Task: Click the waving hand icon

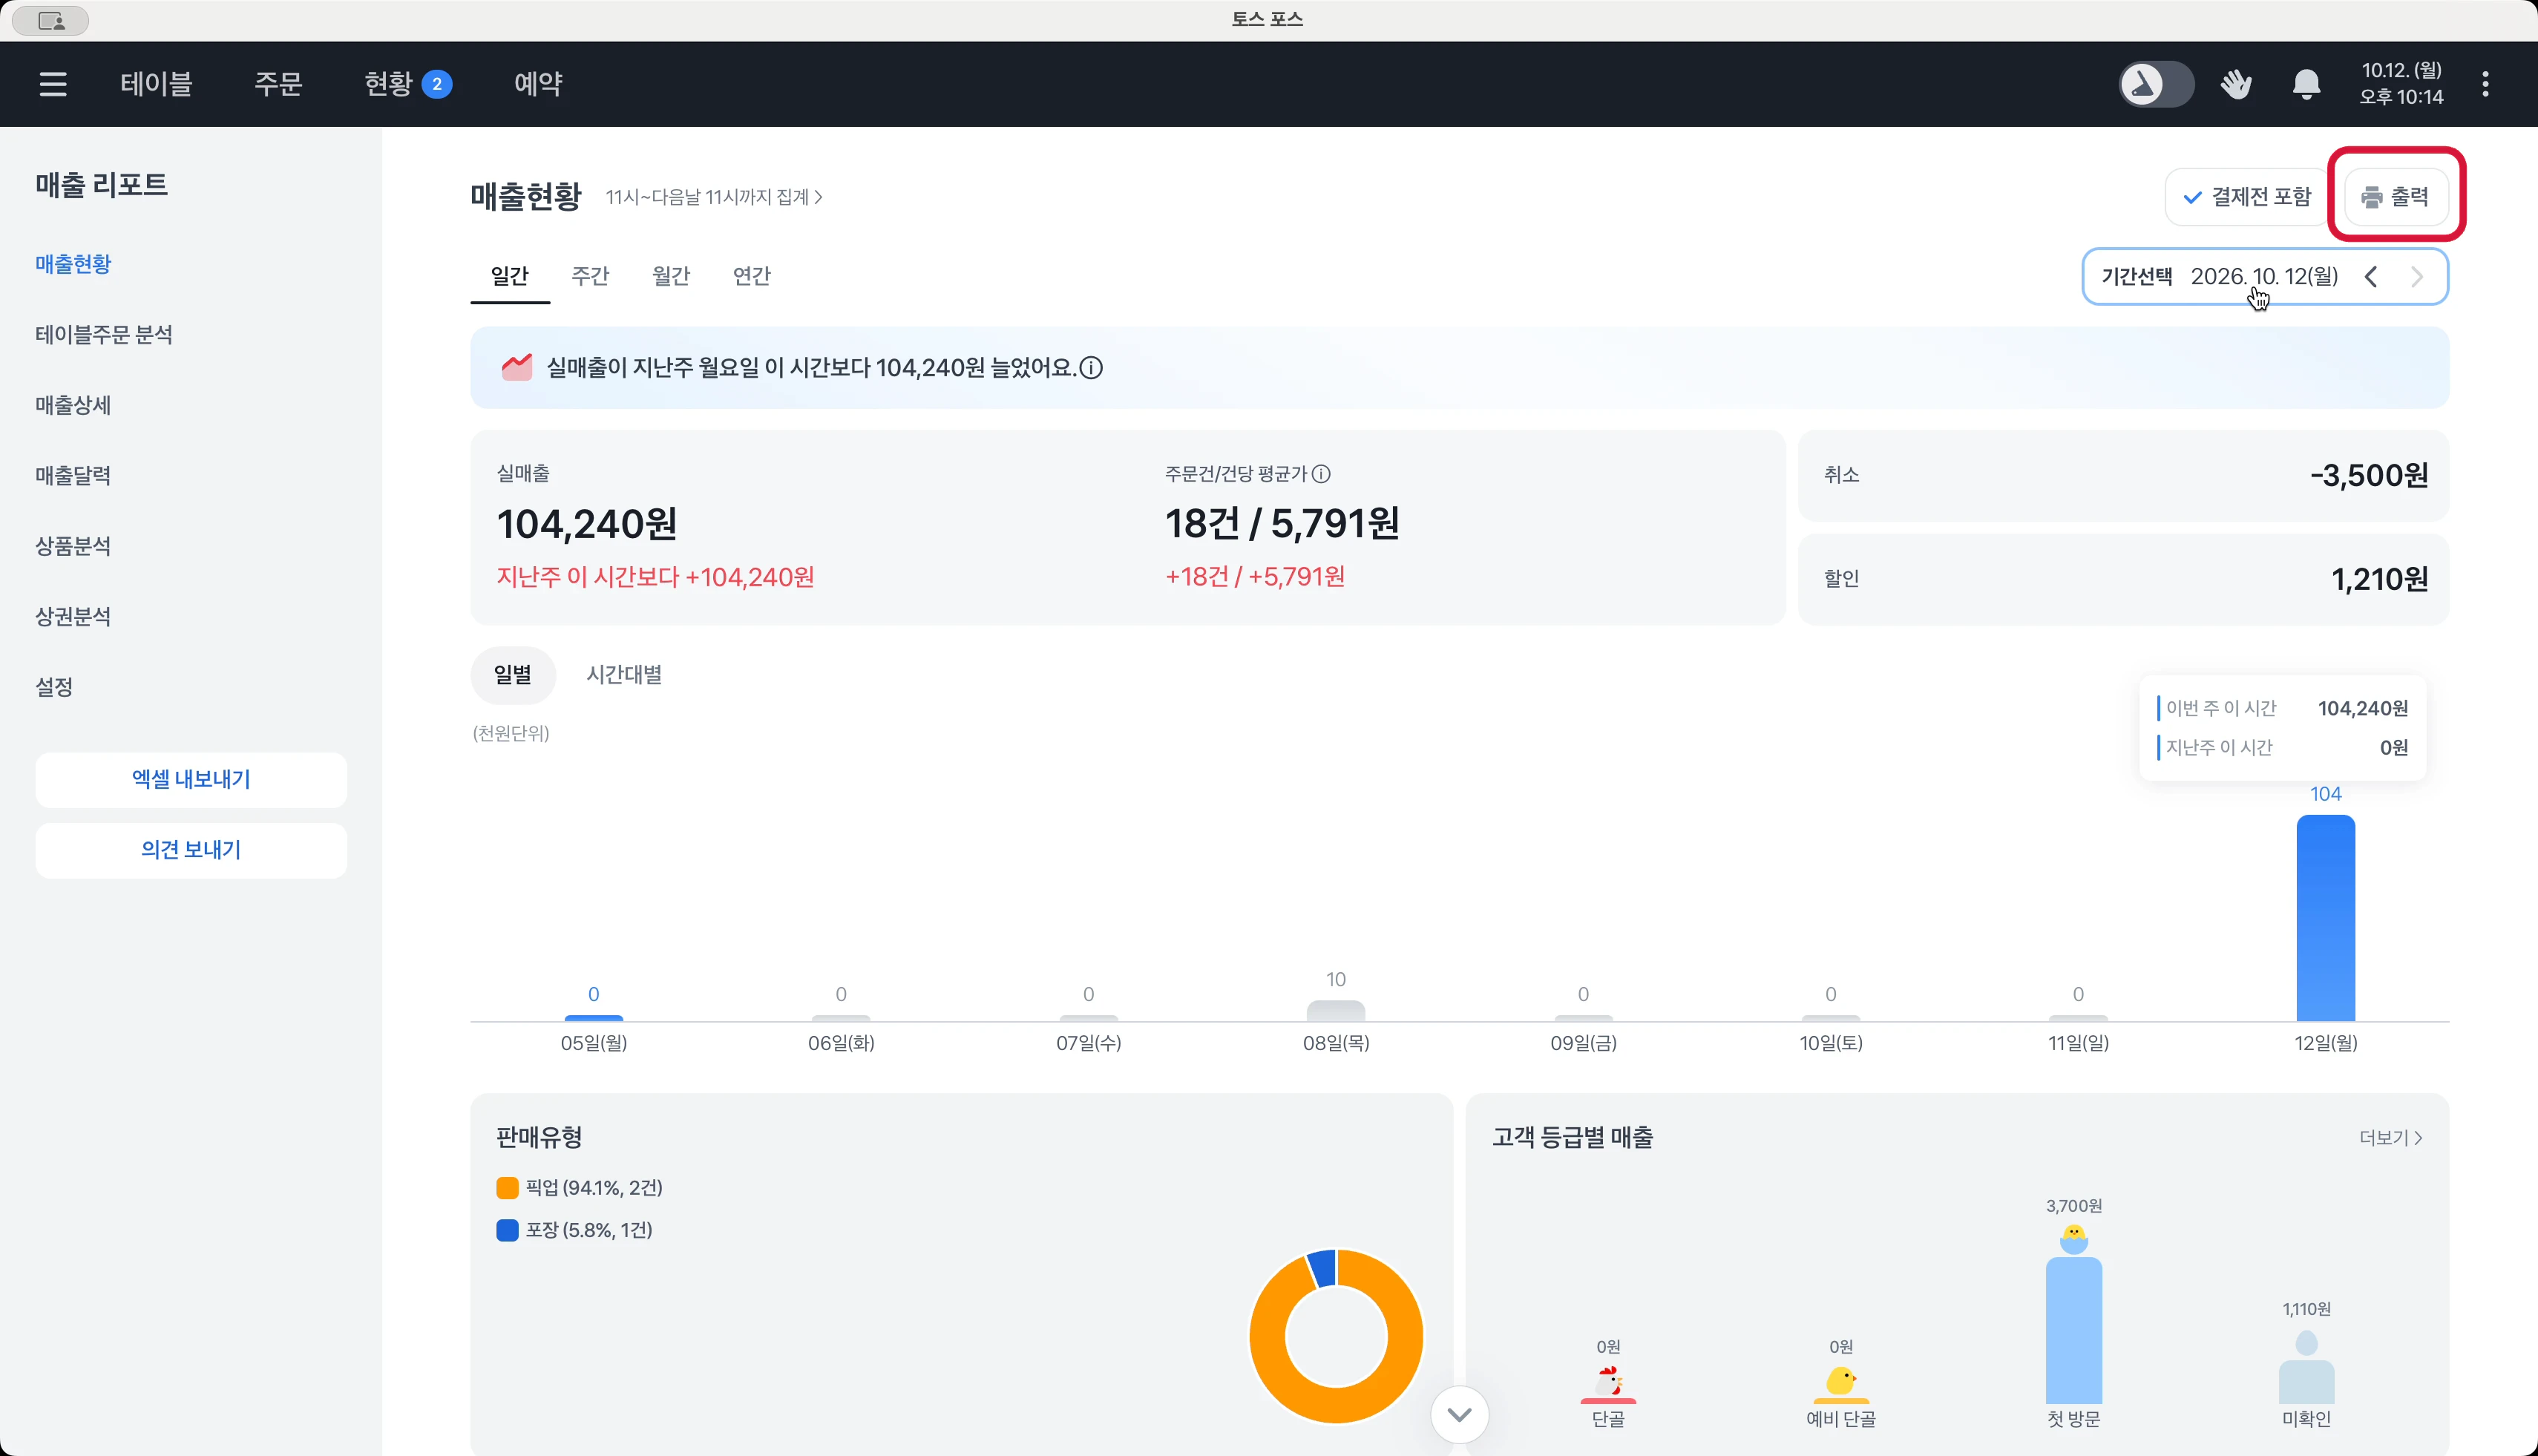Action: 2236,84
